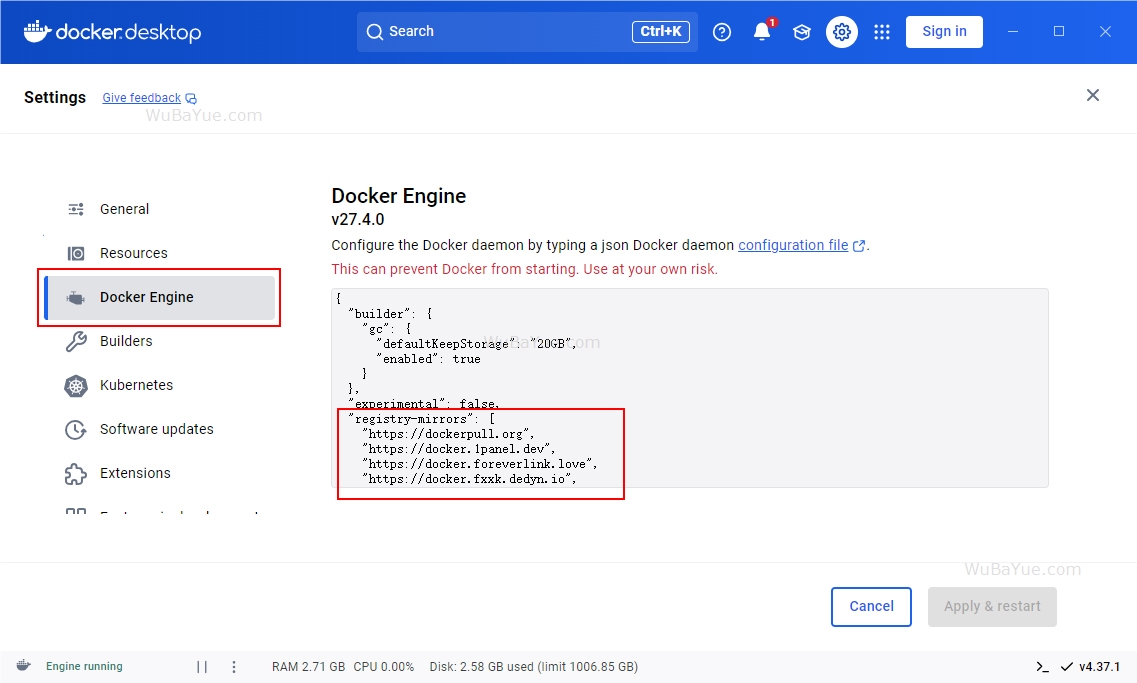Select Docker Engine settings section
Image resolution: width=1137 pixels, height=683 pixels.
[x=160, y=297]
